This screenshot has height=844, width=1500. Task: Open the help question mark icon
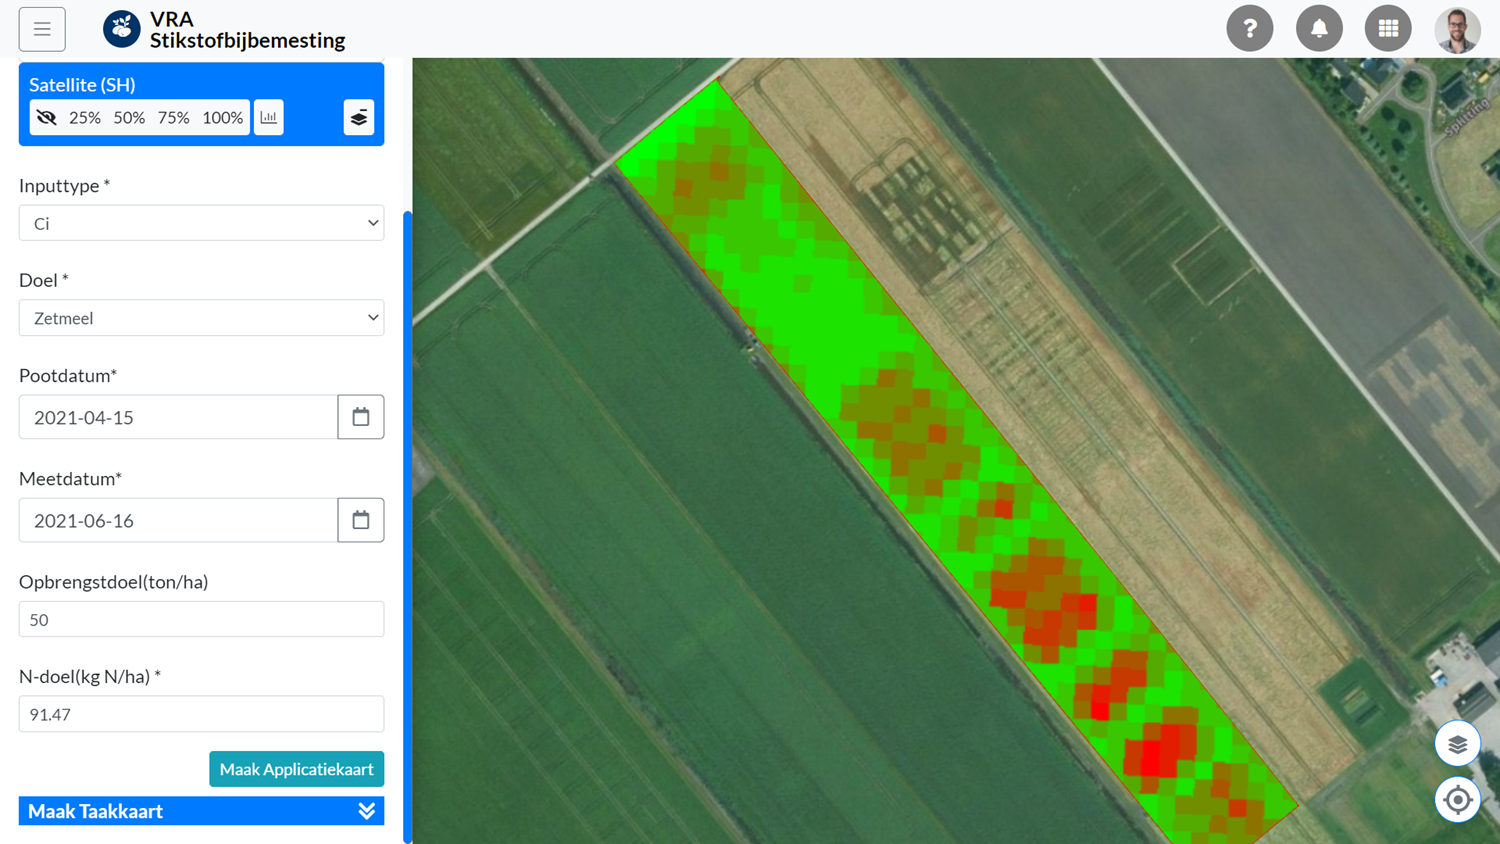click(1249, 29)
